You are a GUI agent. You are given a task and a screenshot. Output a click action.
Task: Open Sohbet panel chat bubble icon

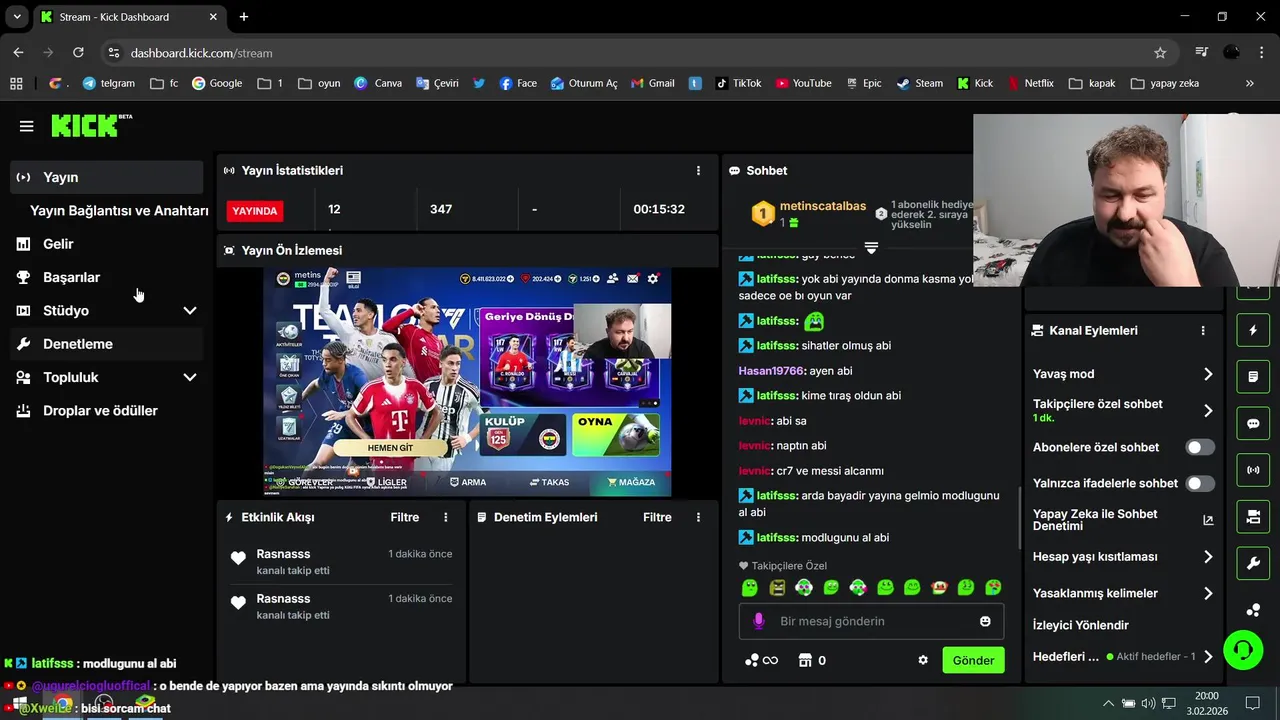pyautogui.click(x=734, y=171)
